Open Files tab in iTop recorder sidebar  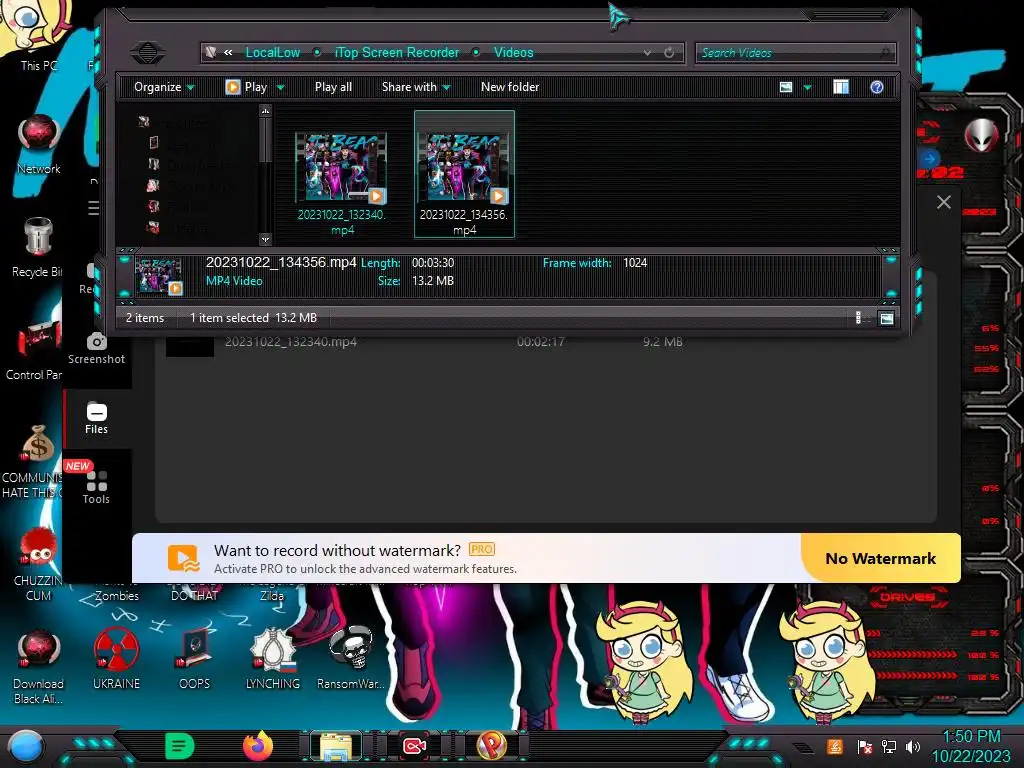pos(96,418)
